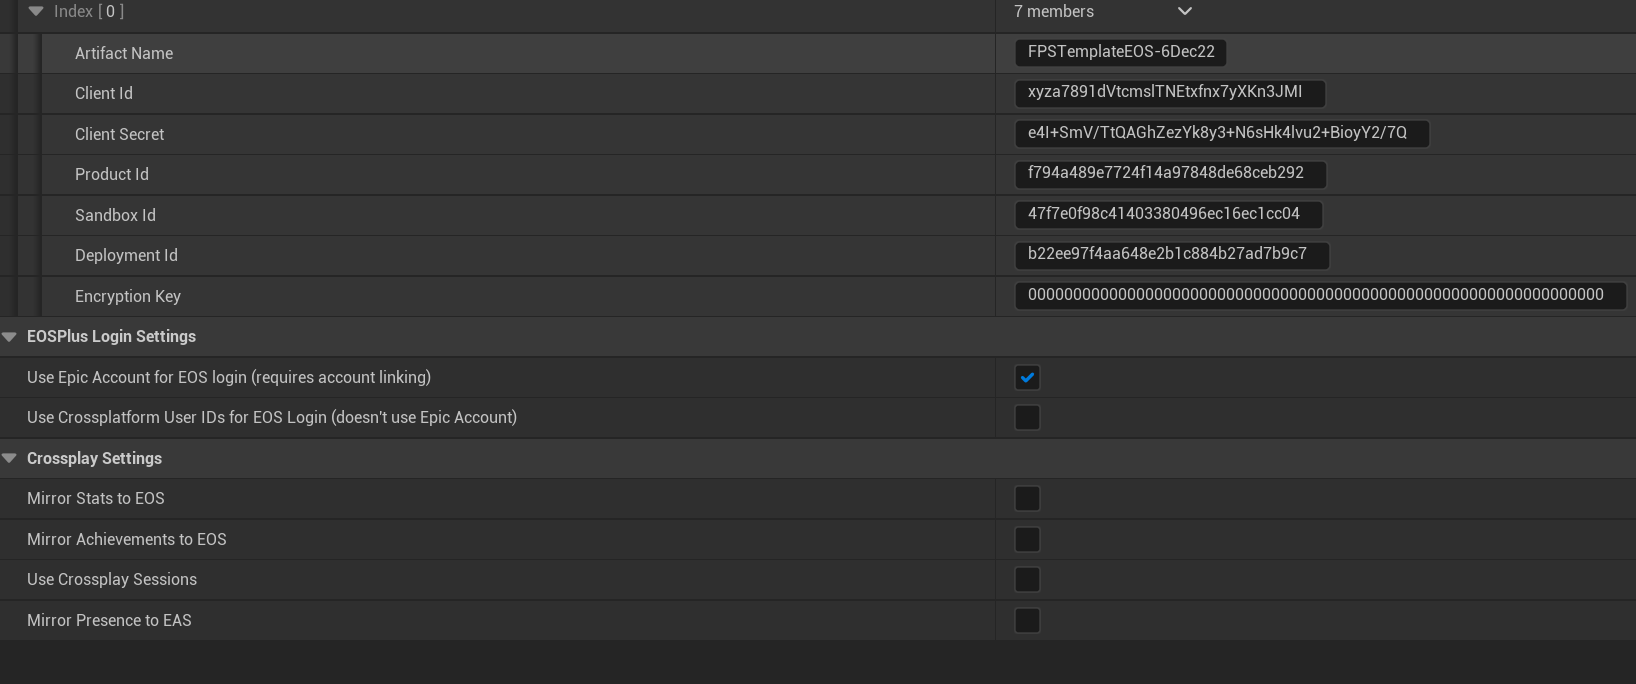Enable Mirror Stats to EOS checkbox
1636x684 pixels.
pyautogui.click(x=1027, y=499)
